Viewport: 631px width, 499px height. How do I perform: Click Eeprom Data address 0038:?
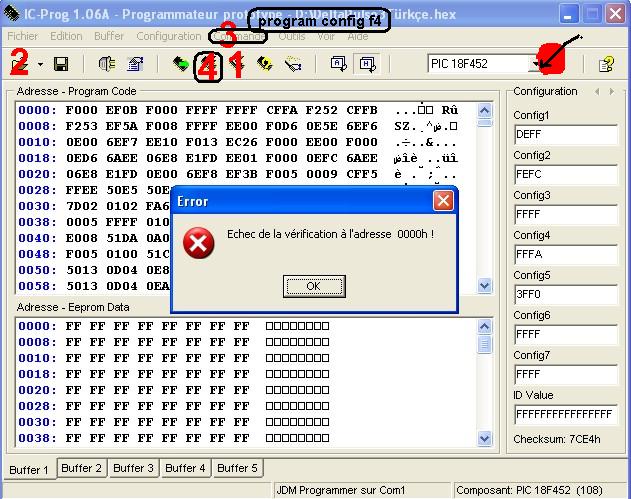37,438
